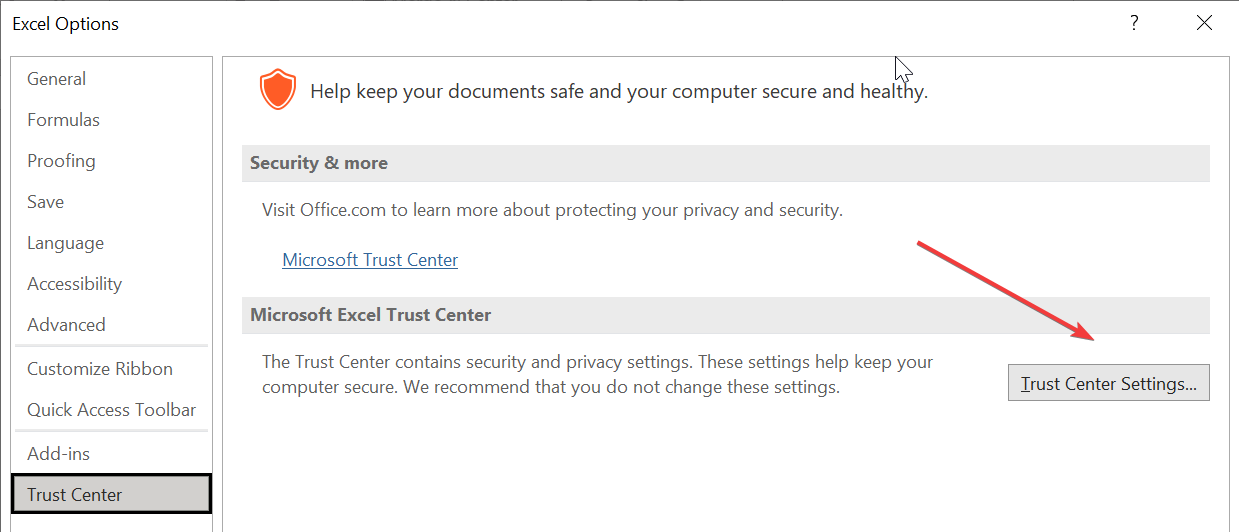The width and height of the screenshot is (1239, 532).
Task: Show the Advanced options page
Action: tap(66, 325)
